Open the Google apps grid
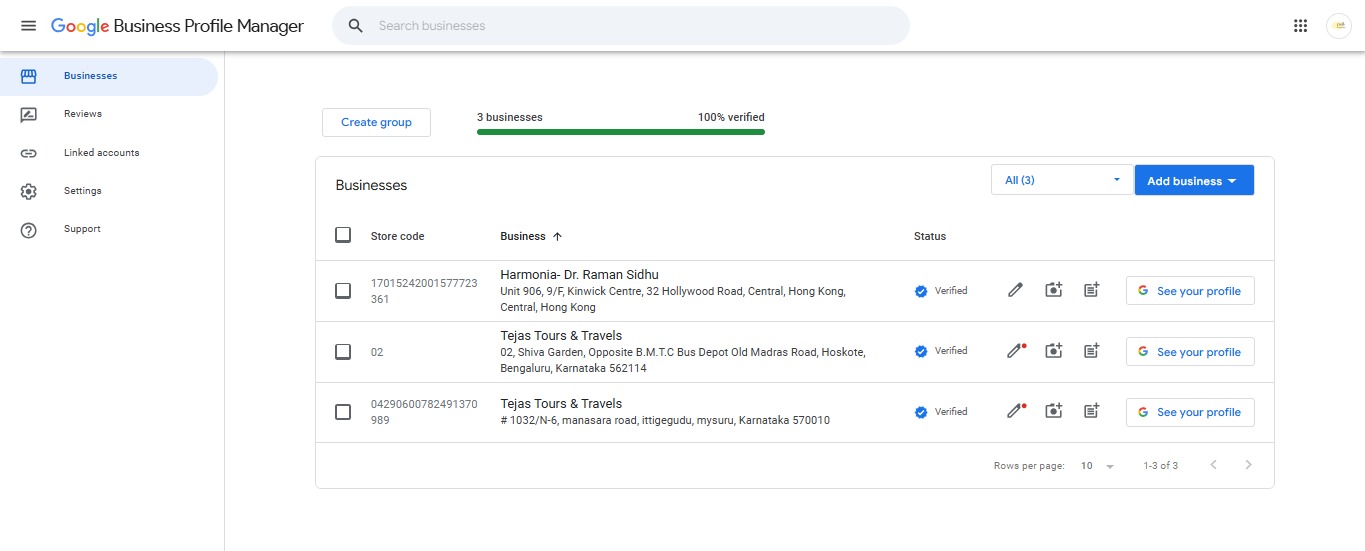This screenshot has height=551, width=1365. click(x=1300, y=26)
